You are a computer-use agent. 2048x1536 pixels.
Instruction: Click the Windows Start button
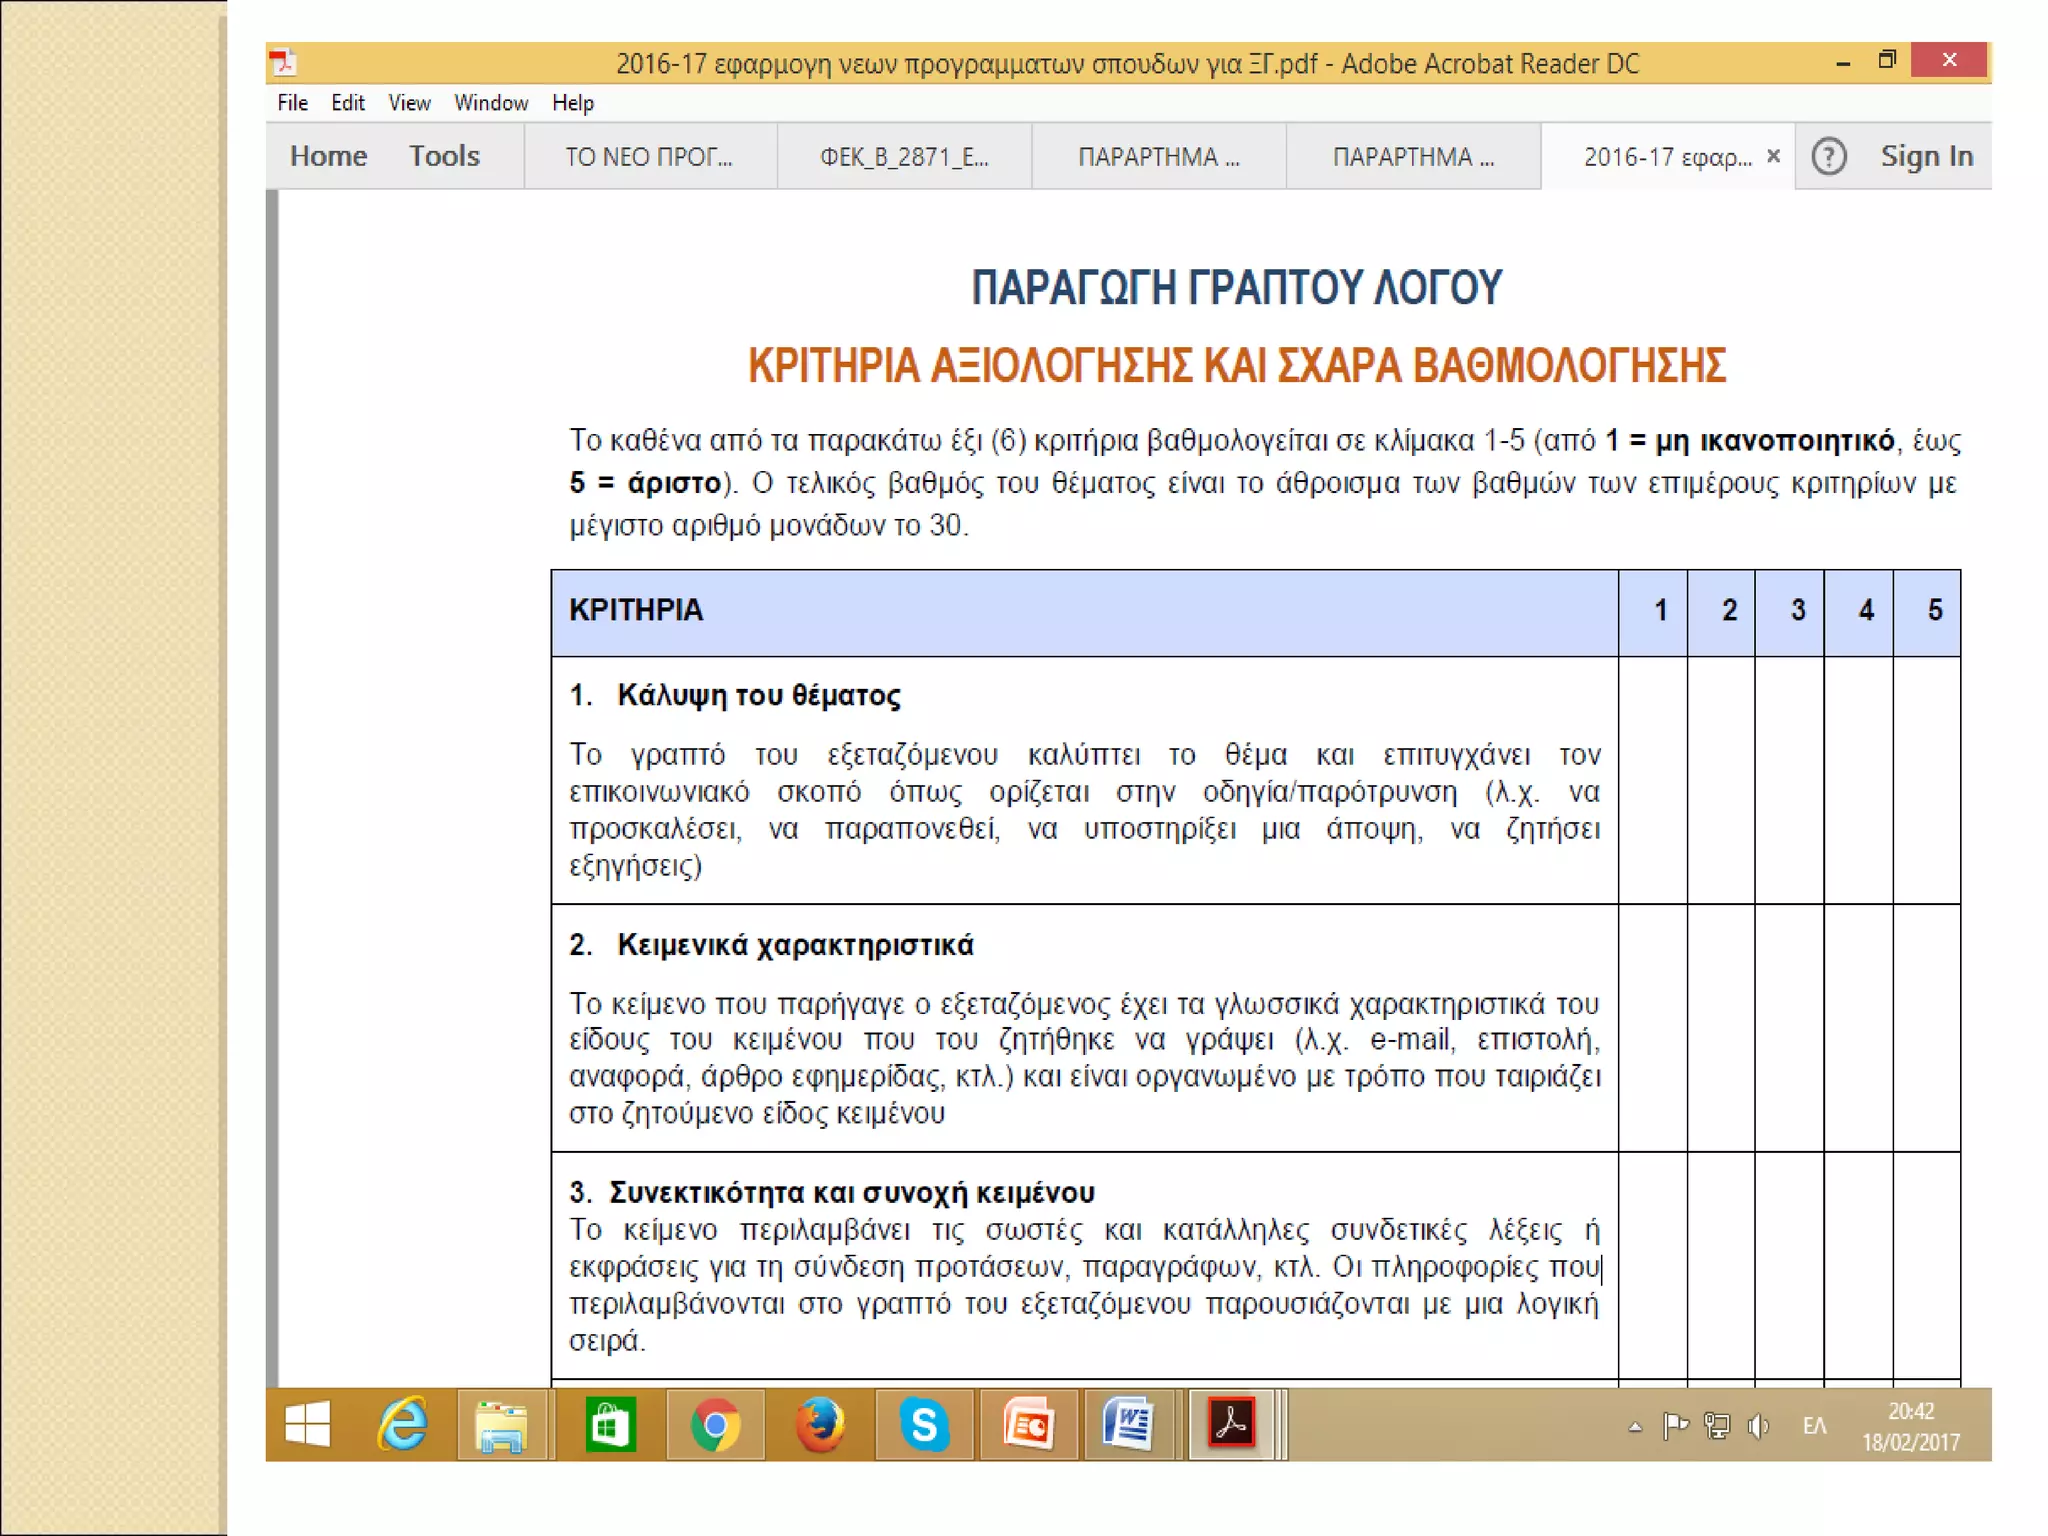click(307, 1424)
